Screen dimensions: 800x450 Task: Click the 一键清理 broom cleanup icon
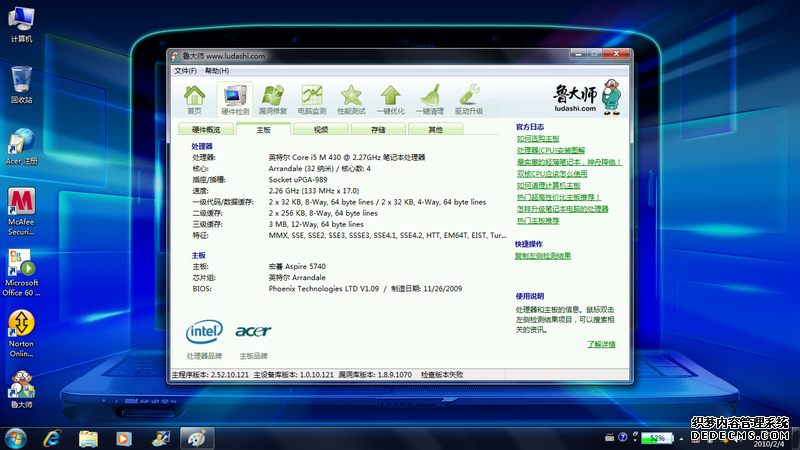pyautogui.click(x=430, y=99)
